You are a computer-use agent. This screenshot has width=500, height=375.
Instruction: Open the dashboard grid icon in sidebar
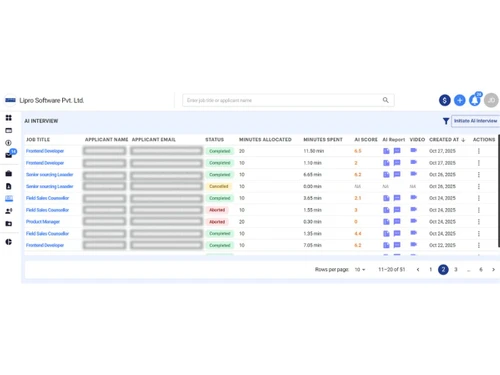[x=9, y=118]
